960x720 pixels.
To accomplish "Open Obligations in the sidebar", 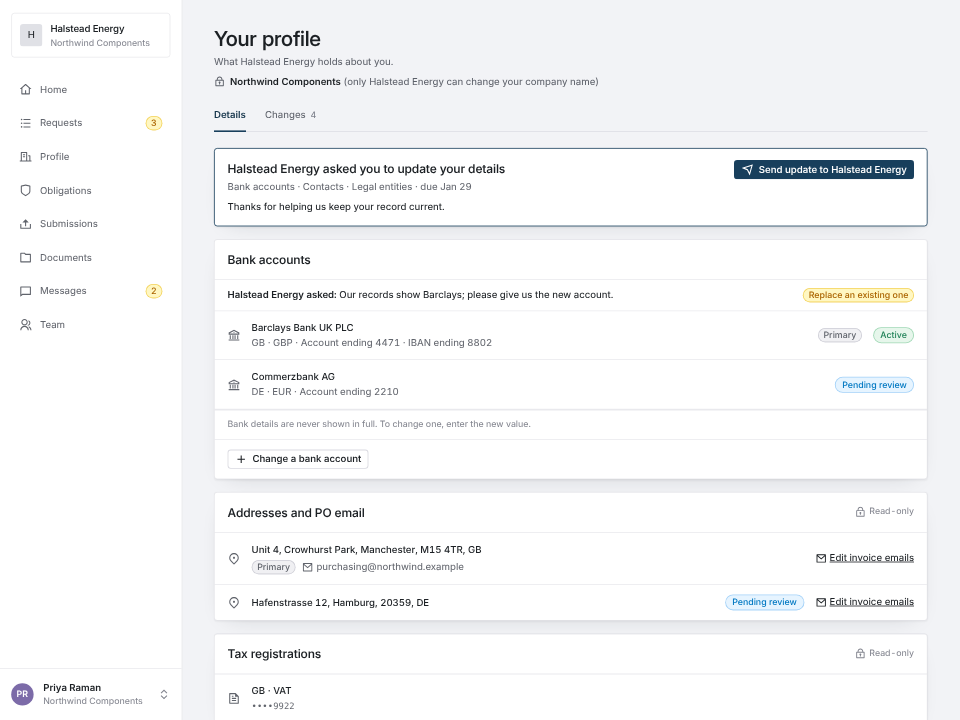I will tap(91, 190).
